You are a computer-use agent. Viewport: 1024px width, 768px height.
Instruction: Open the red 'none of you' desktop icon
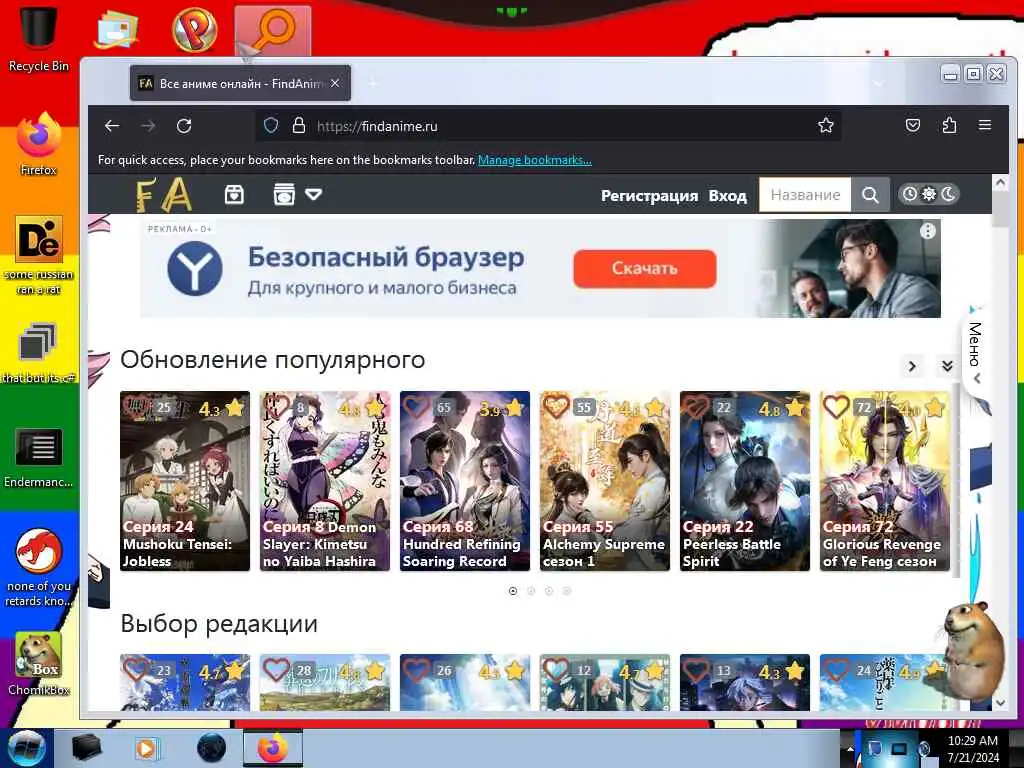point(38,567)
